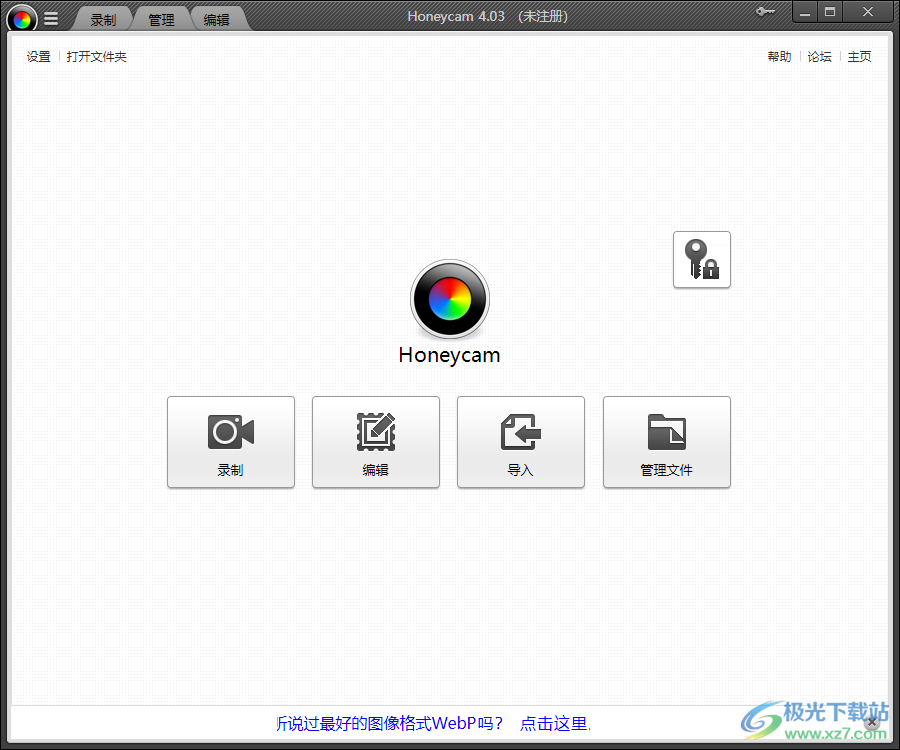Screen dimensions: 900x750
Task: Click the 导入 import button
Action: [521, 442]
